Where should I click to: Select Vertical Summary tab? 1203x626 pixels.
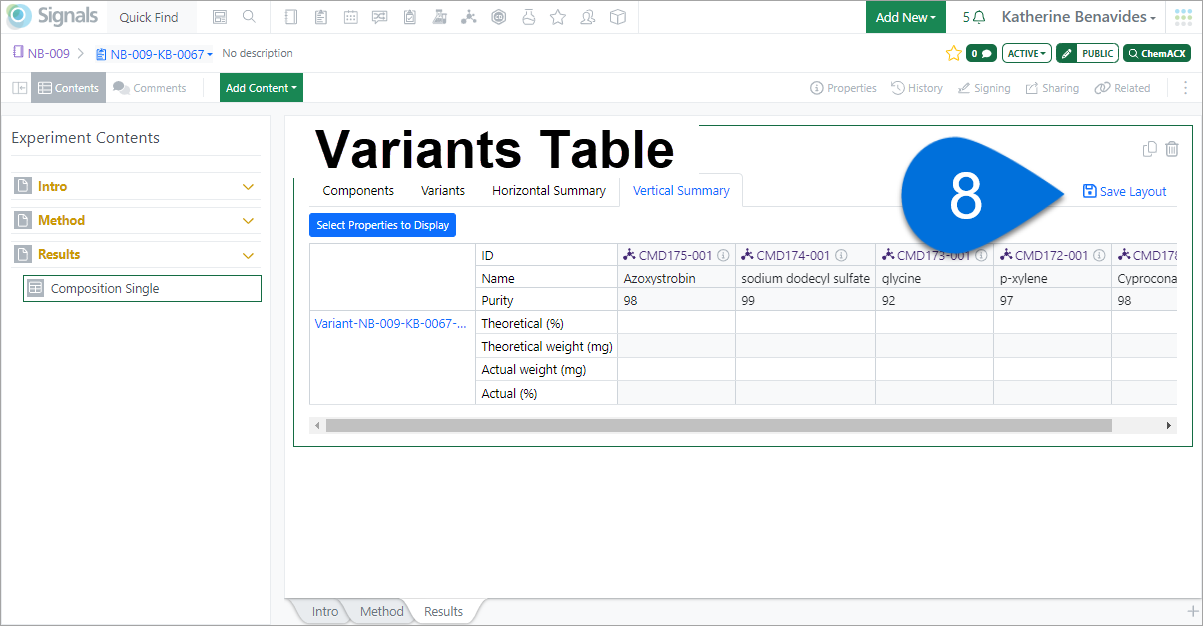click(681, 190)
